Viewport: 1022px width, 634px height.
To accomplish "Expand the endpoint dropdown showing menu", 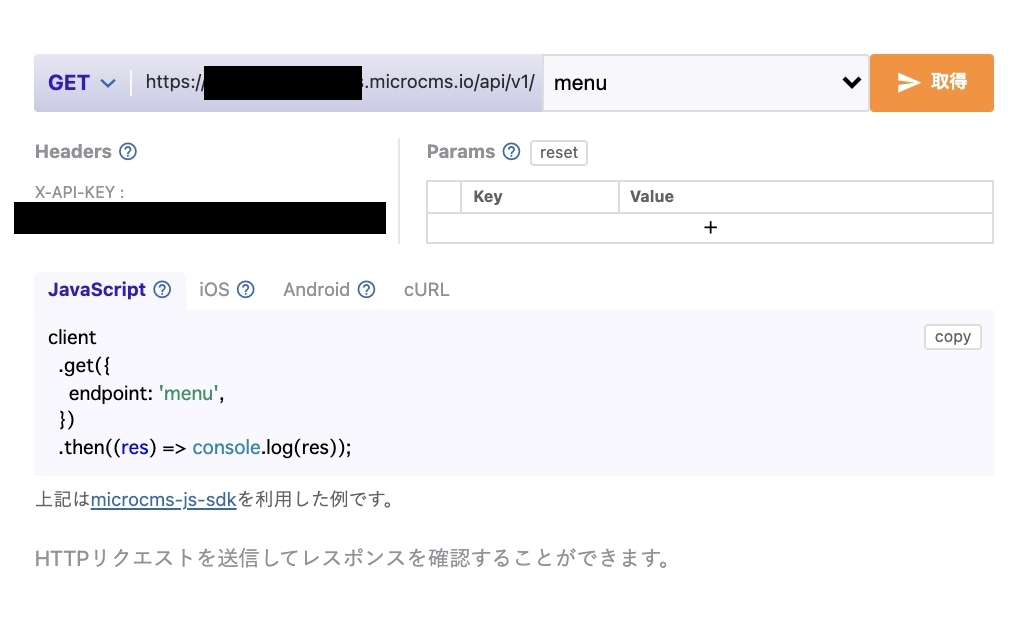I will click(705, 82).
